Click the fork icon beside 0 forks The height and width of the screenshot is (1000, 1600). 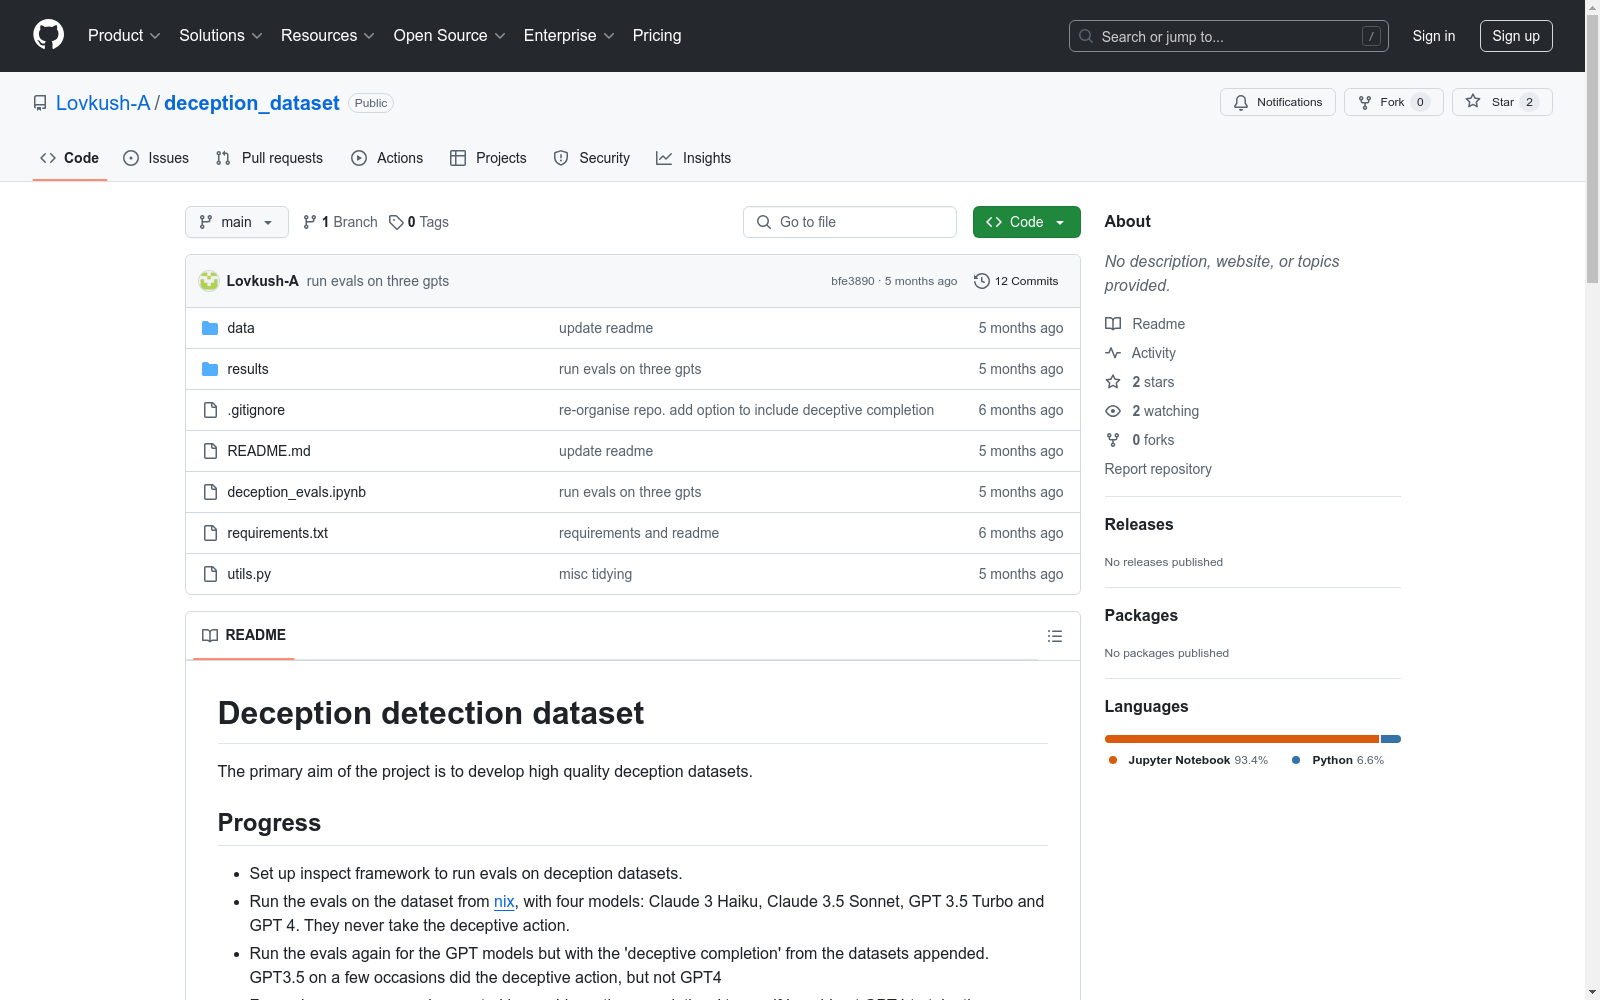coord(1113,440)
